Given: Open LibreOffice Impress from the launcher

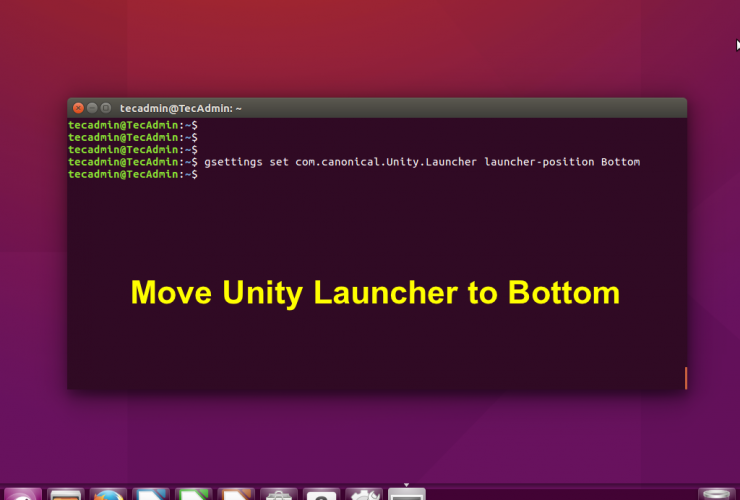Looking at the screenshot, I should [237, 493].
